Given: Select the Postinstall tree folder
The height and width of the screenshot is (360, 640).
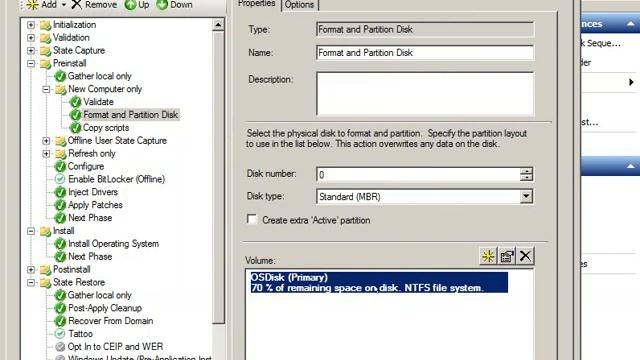Looking at the screenshot, I should pos(71,270).
